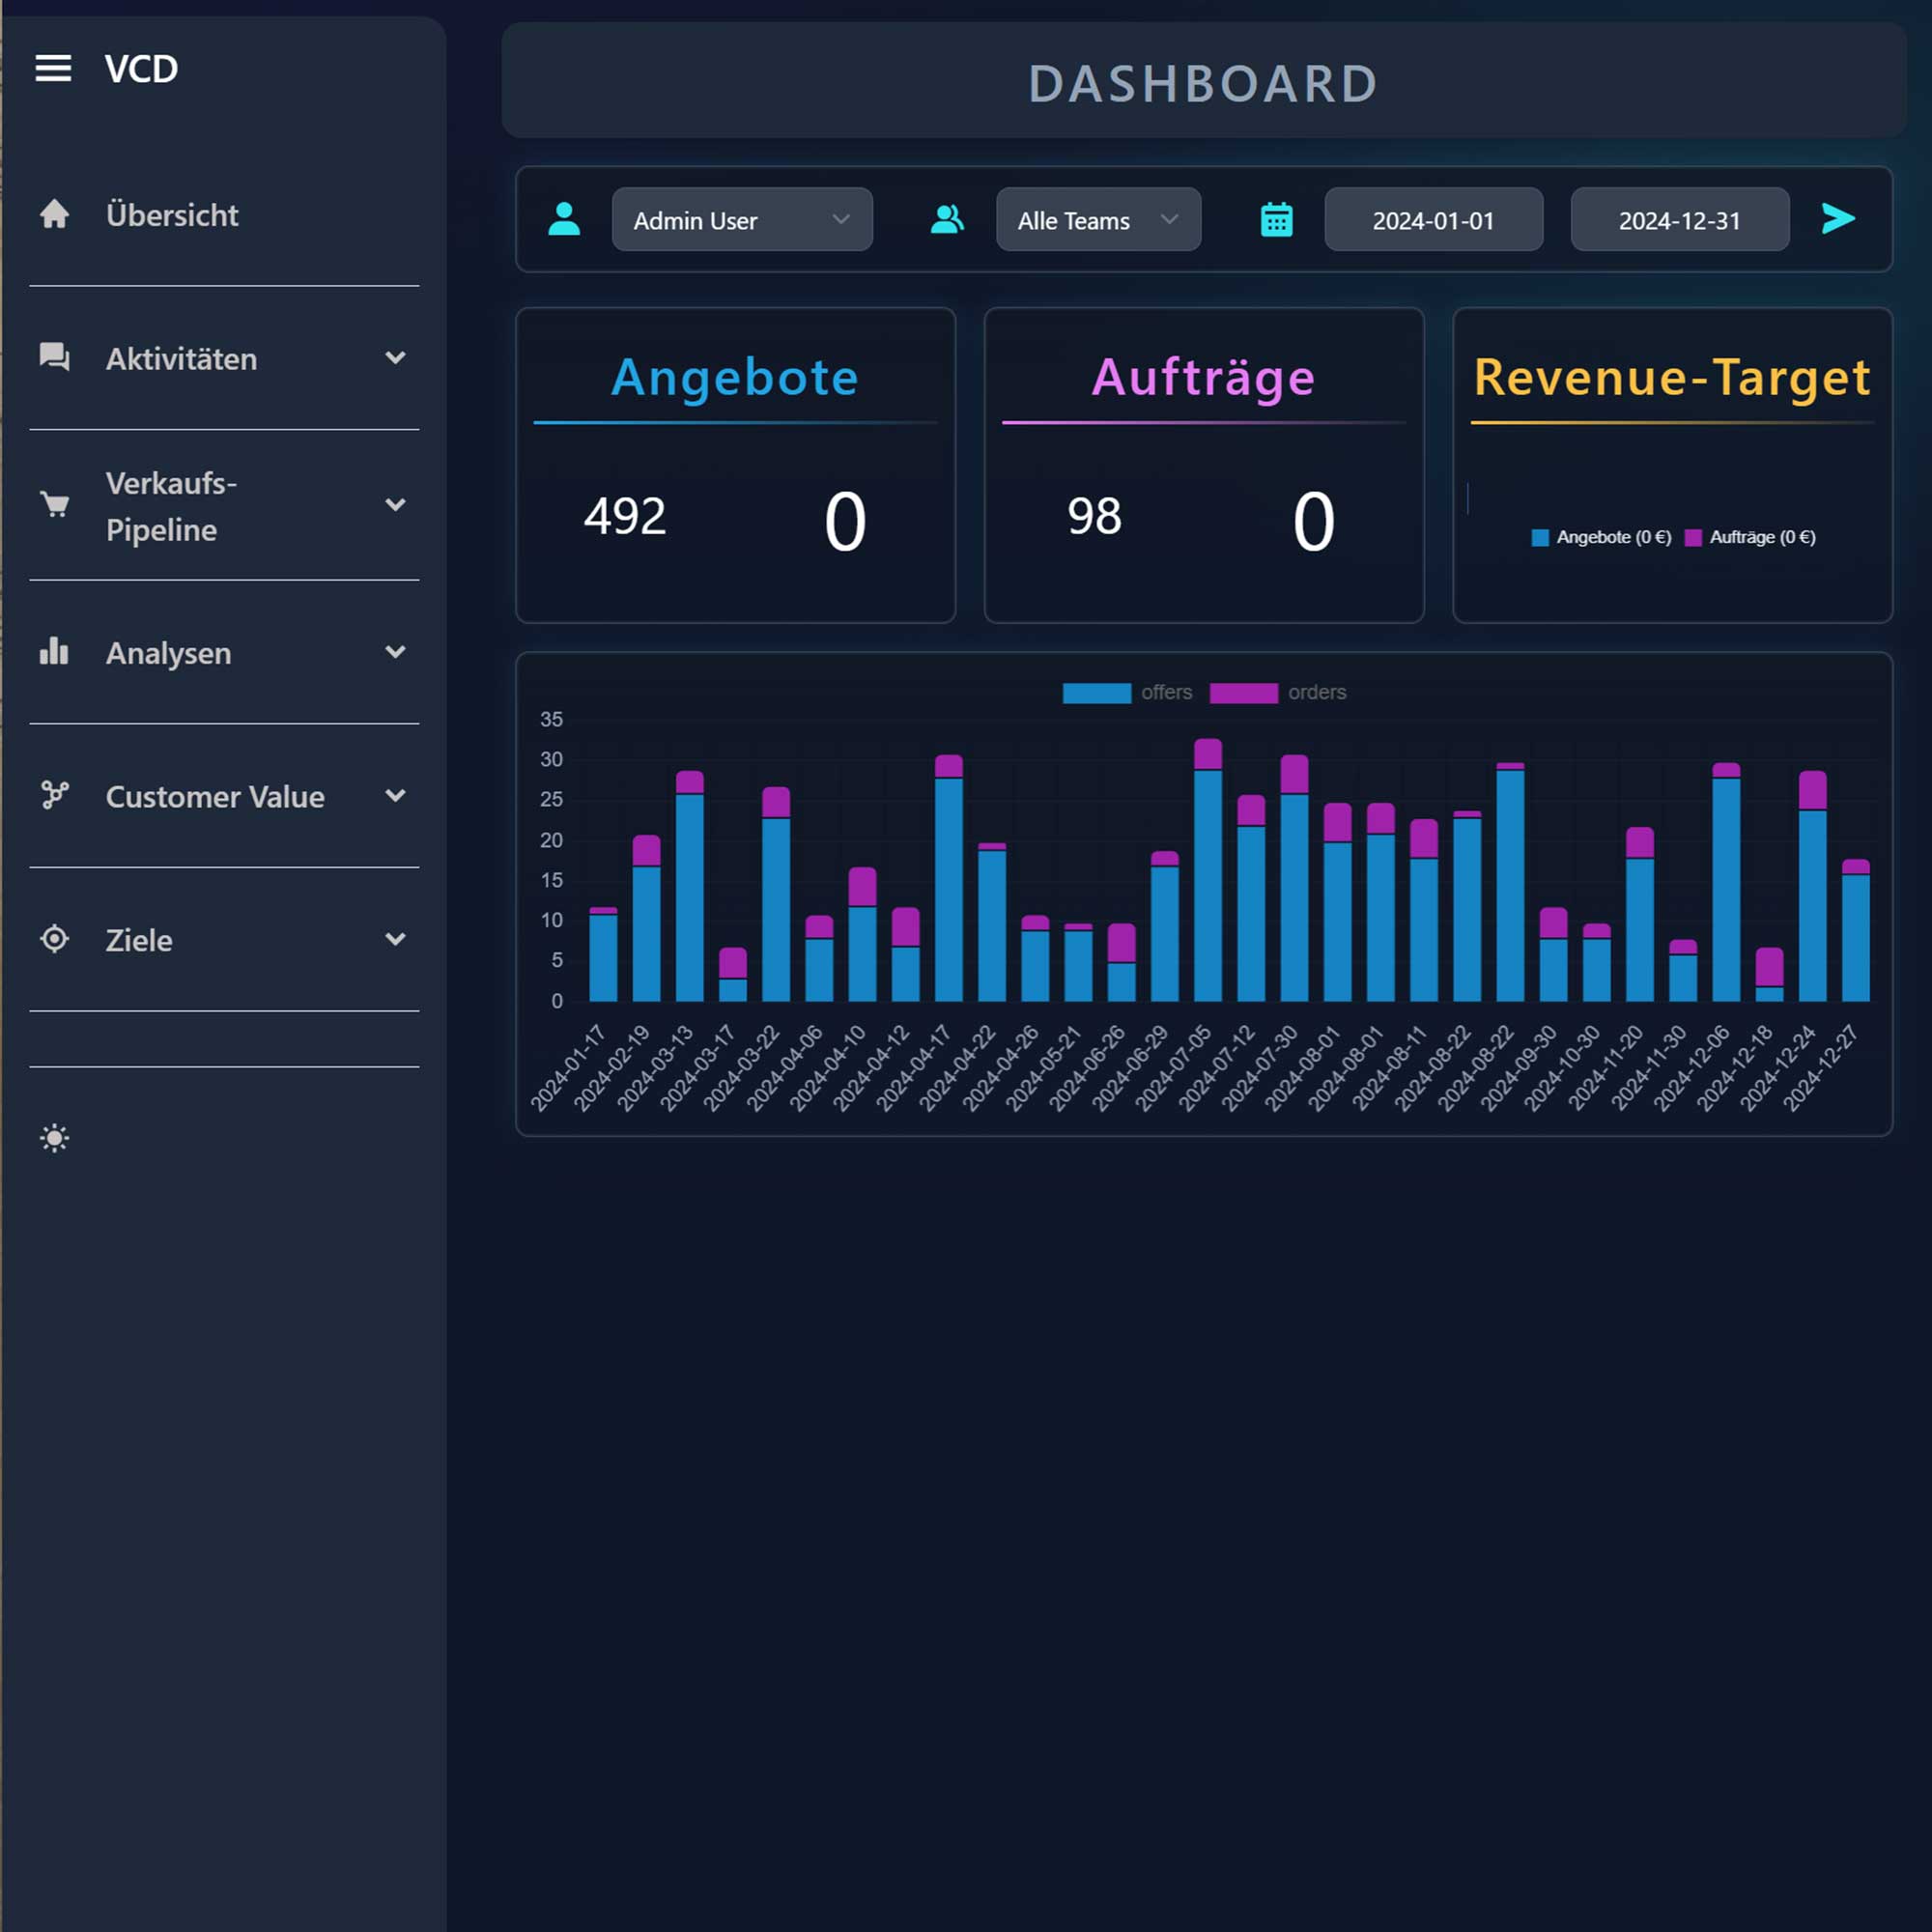This screenshot has width=1932, height=1932.
Task: Click the 98 value in Aufträge card
Action: (1094, 516)
